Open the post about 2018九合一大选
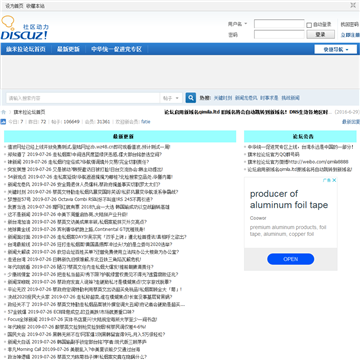The height and width of the screenshot is (360, 360). pyautogui.click(x=89, y=207)
